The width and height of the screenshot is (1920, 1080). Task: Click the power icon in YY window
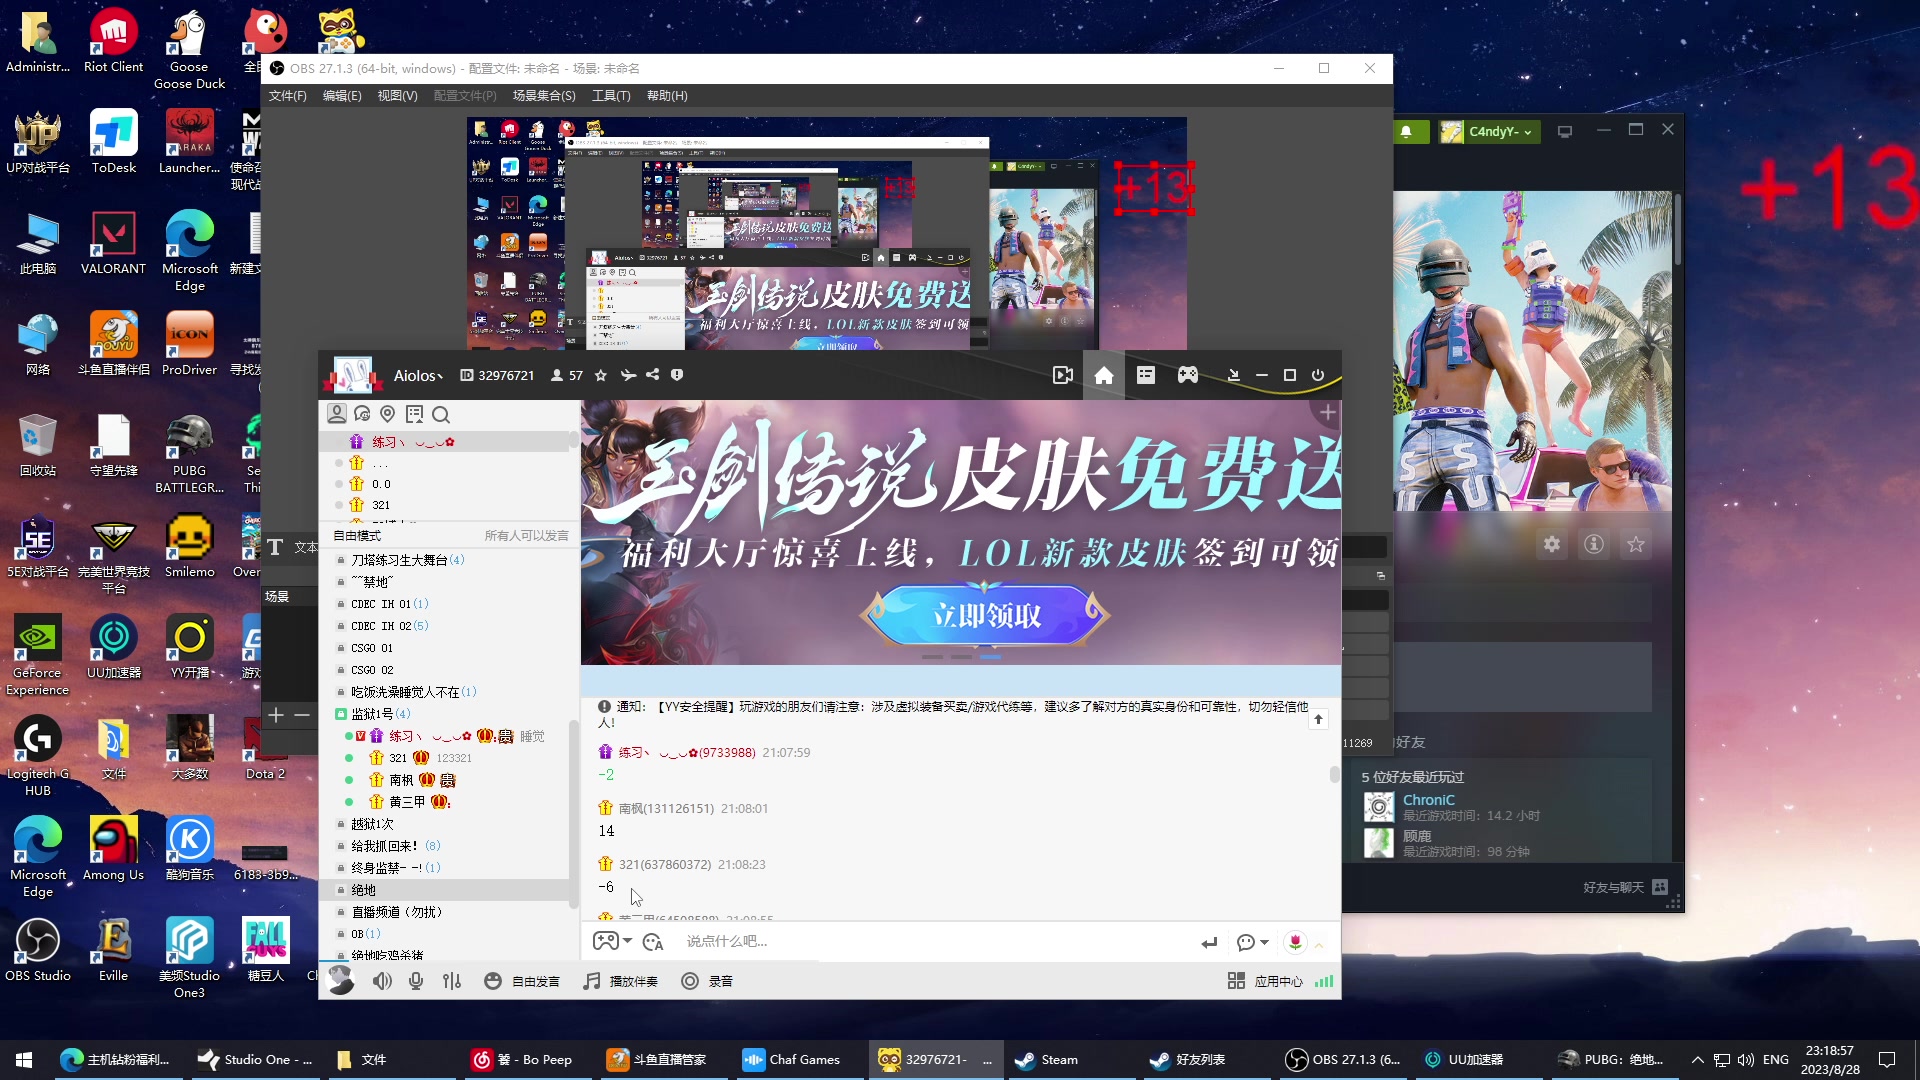(1317, 375)
